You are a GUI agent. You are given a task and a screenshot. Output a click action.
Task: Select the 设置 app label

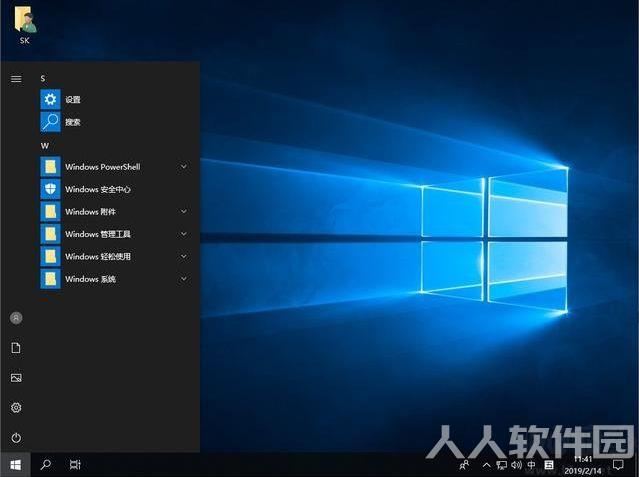point(73,99)
